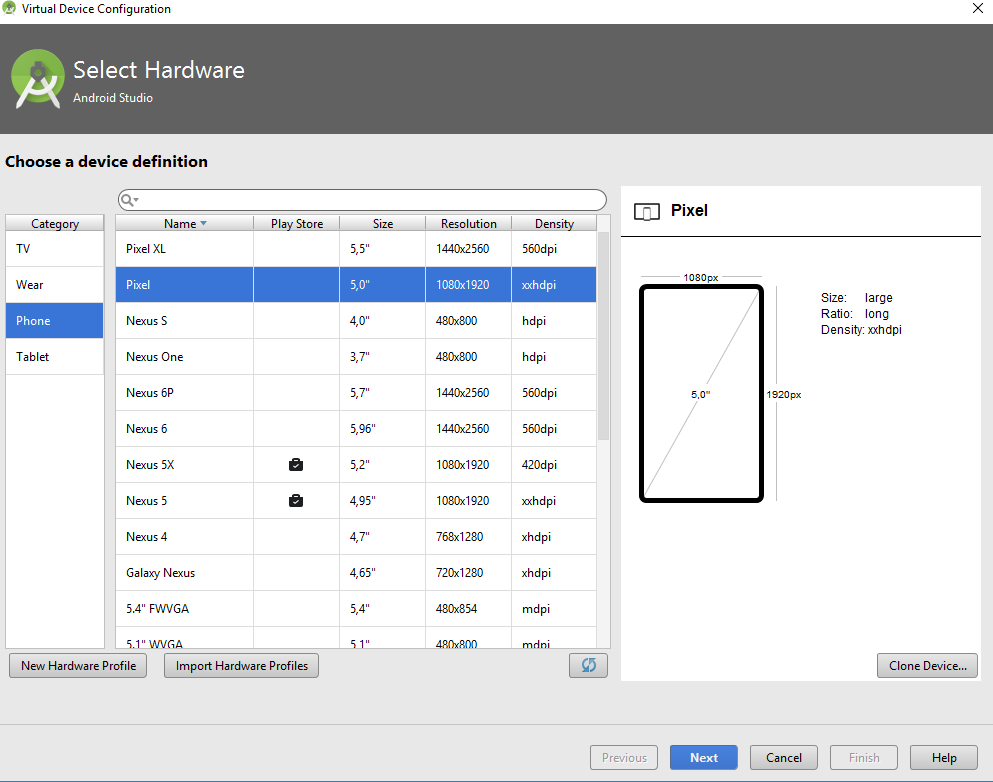Click the 420dpi density cell
The height and width of the screenshot is (782, 993).
pos(554,465)
